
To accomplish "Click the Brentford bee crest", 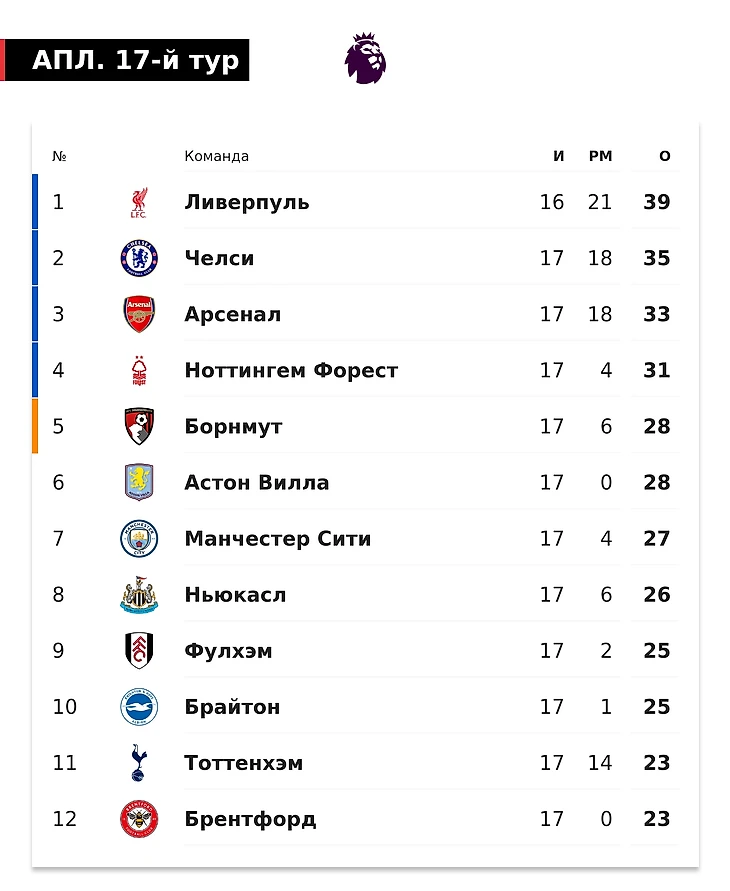I will (x=139, y=819).
